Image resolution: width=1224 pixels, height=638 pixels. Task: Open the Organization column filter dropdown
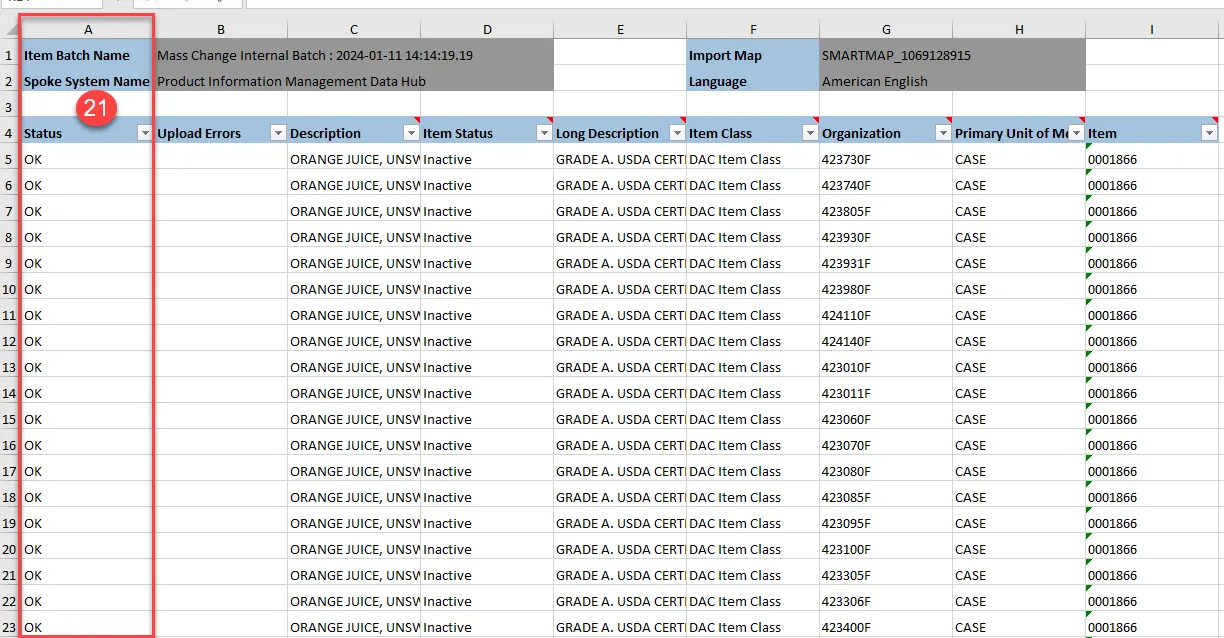tap(942, 133)
